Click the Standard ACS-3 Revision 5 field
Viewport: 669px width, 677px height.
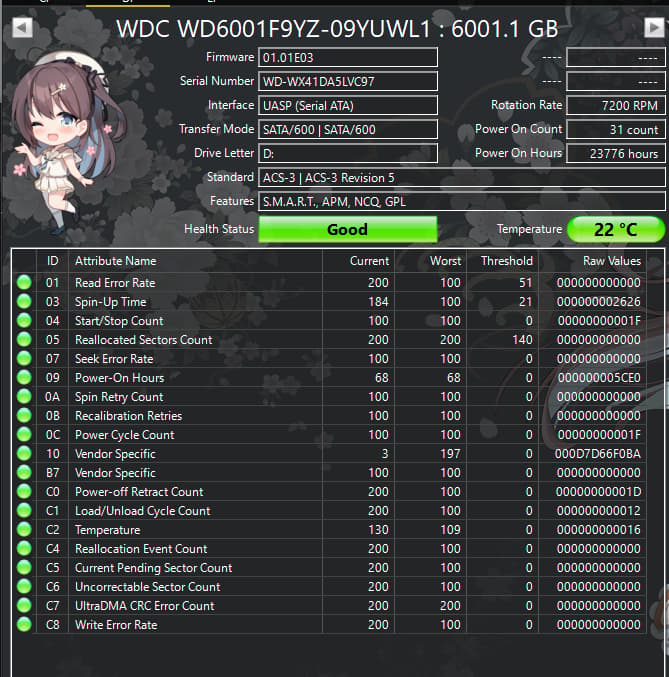[x=462, y=177]
